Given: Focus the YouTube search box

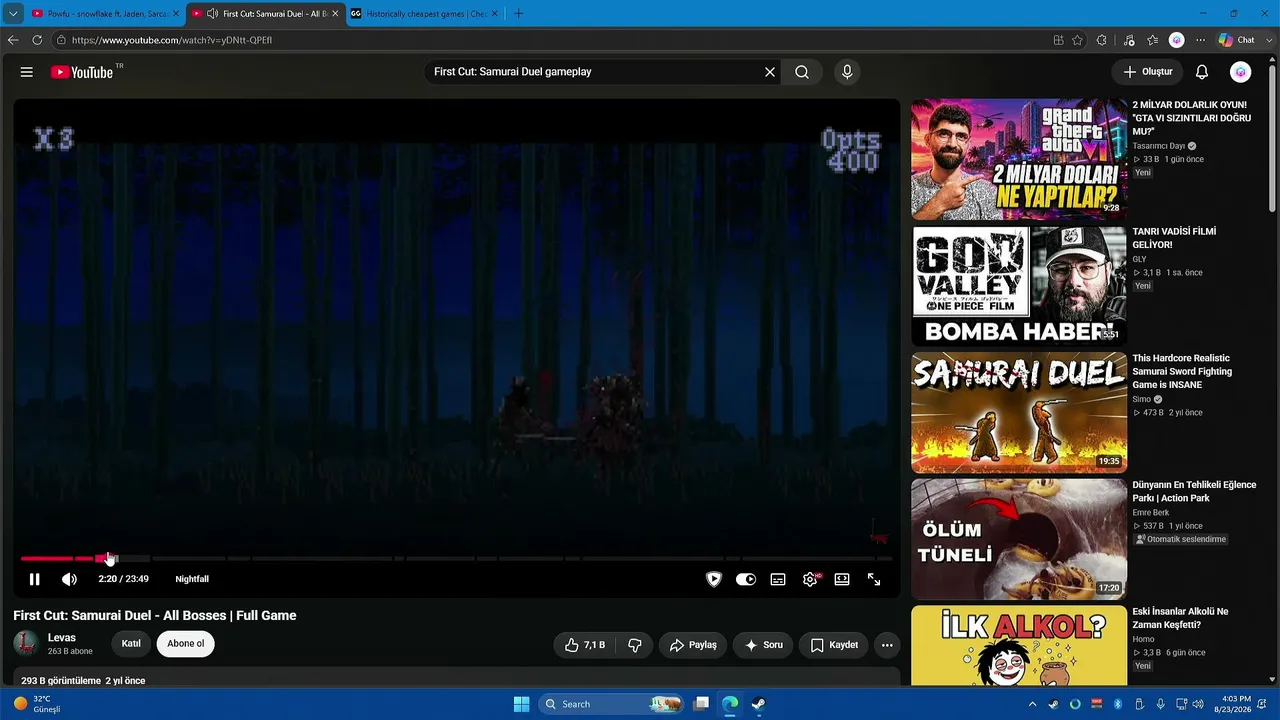Looking at the screenshot, I should pyautogui.click(x=594, y=72).
